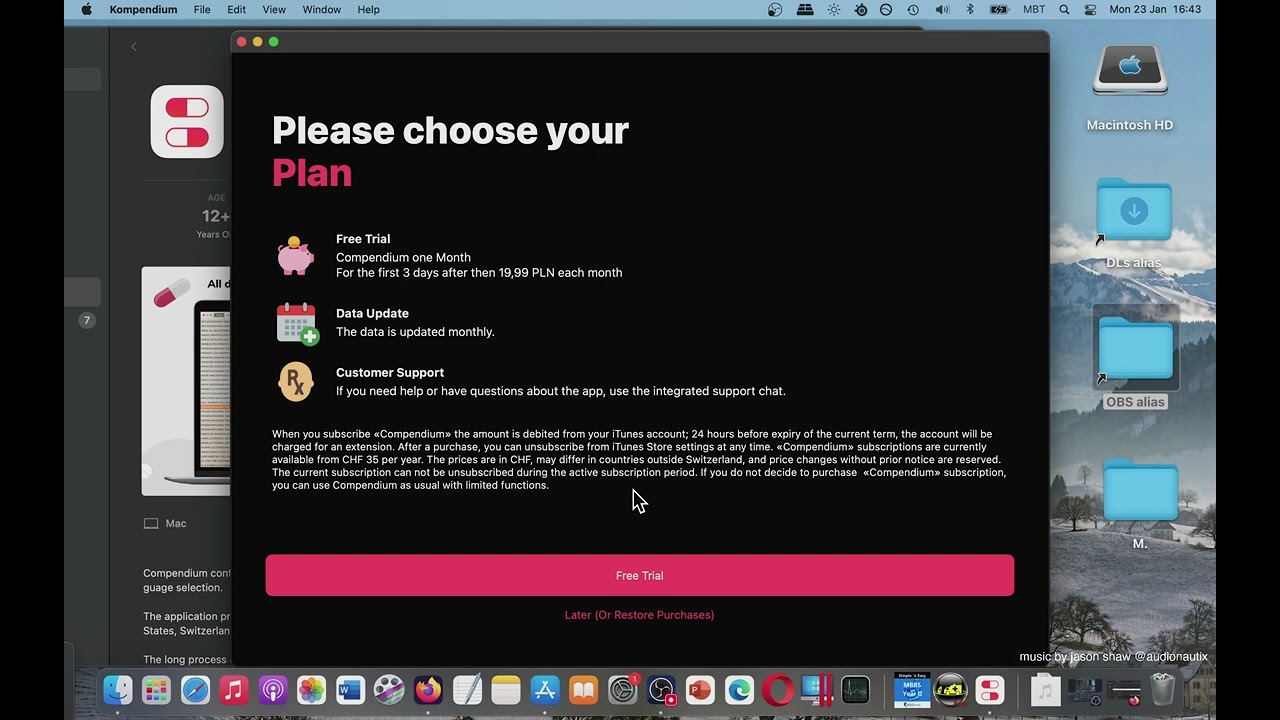Open the Edit menu
Viewport: 1280px width, 720px height.
click(236, 9)
